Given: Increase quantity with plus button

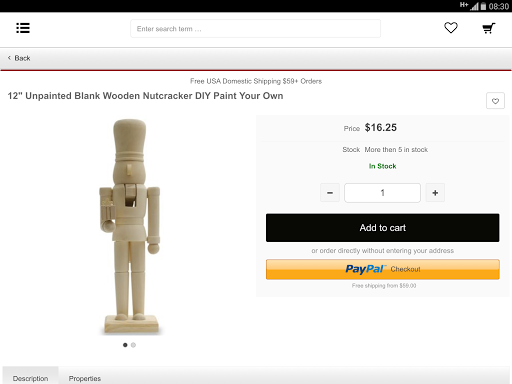Looking at the screenshot, I should [435, 193].
